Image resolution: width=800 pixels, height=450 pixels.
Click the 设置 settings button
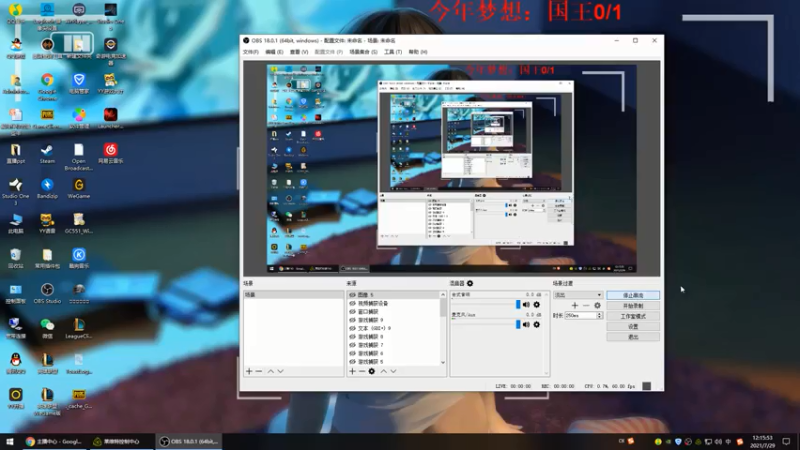pos(633,327)
